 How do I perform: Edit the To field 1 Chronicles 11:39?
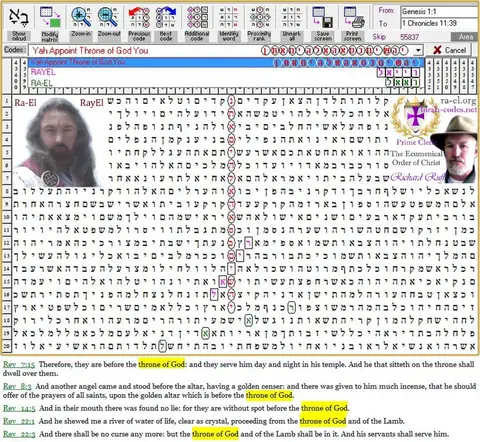pyautogui.click(x=439, y=23)
